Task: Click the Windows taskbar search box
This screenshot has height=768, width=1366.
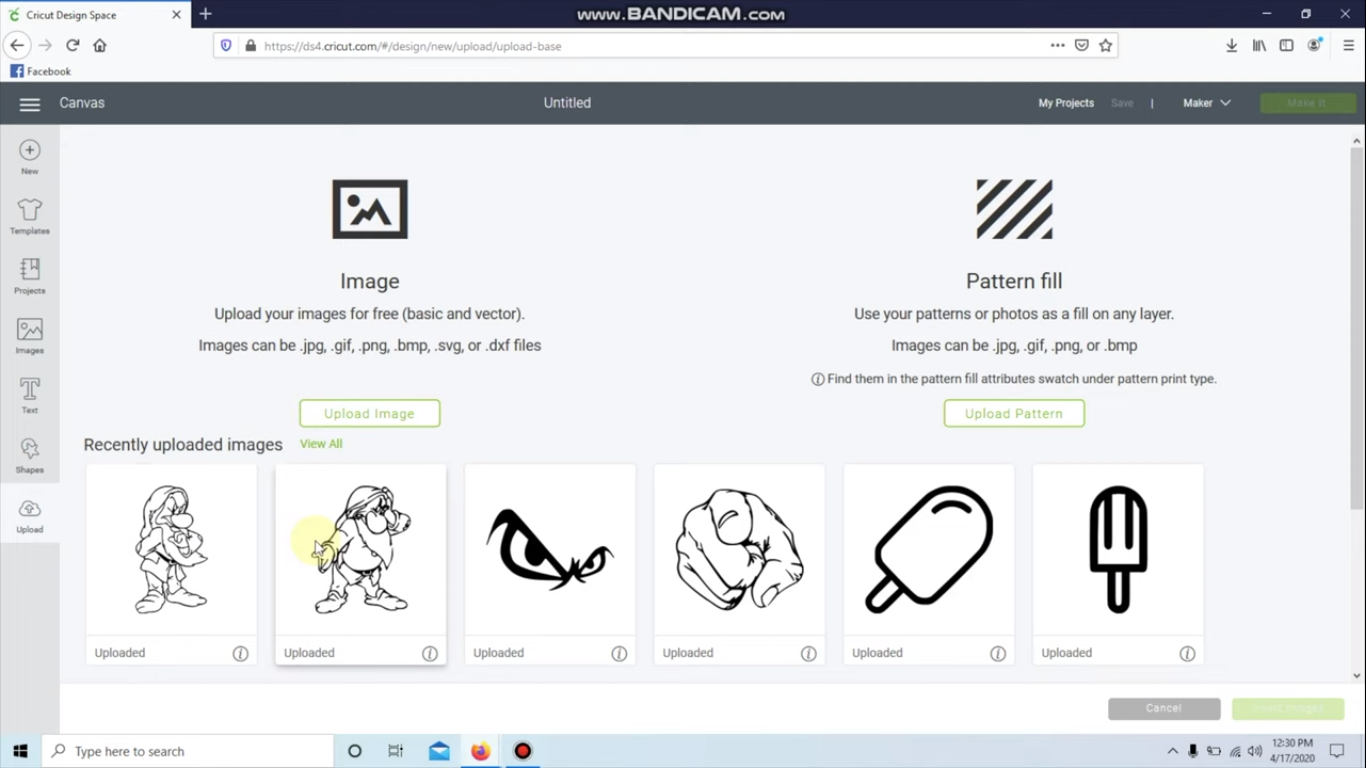Action: pos(187,751)
